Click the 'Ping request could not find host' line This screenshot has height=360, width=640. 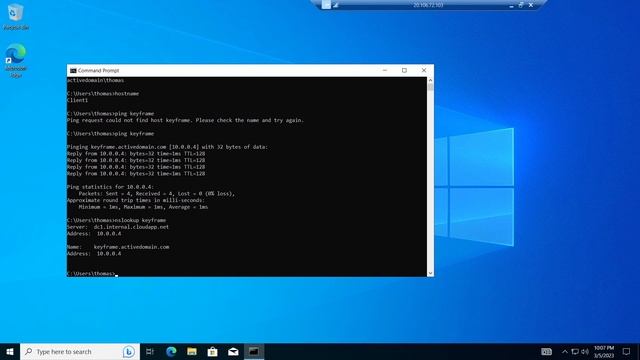click(x=185, y=120)
